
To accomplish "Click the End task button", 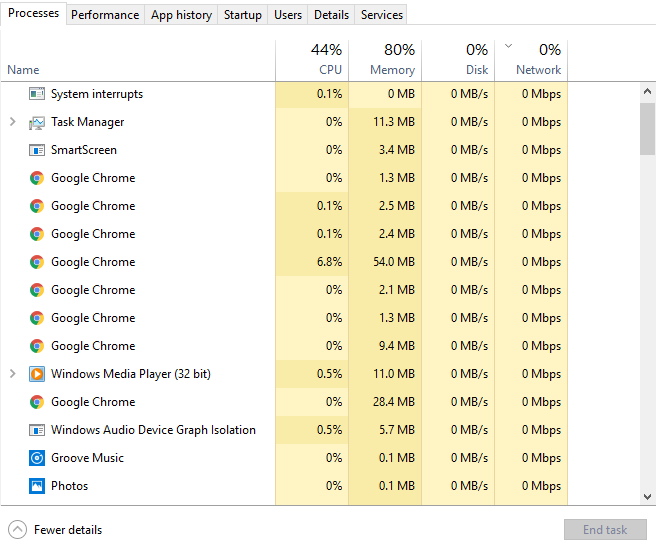I will pos(605,530).
